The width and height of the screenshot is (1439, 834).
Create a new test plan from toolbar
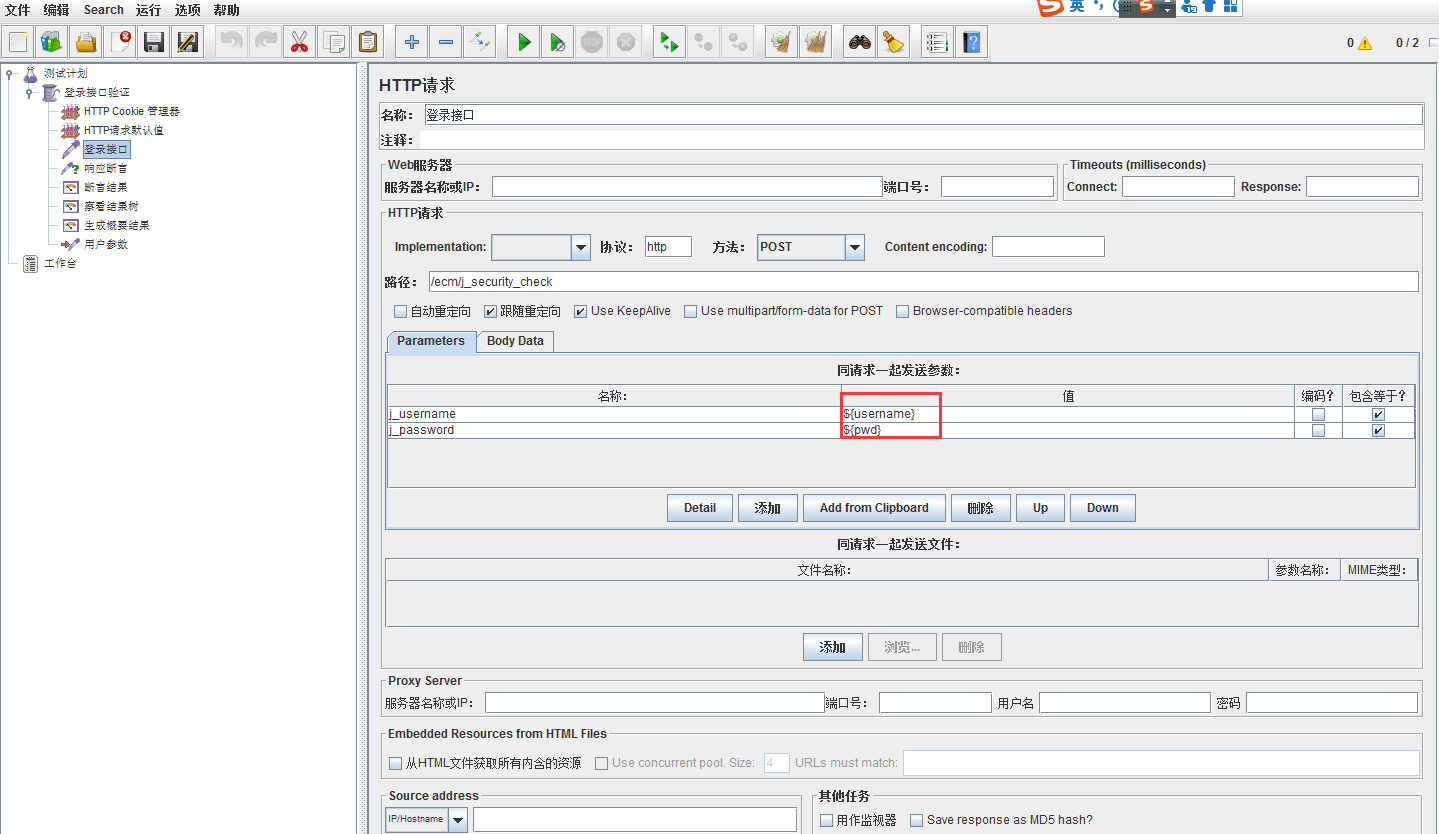[18, 42]
